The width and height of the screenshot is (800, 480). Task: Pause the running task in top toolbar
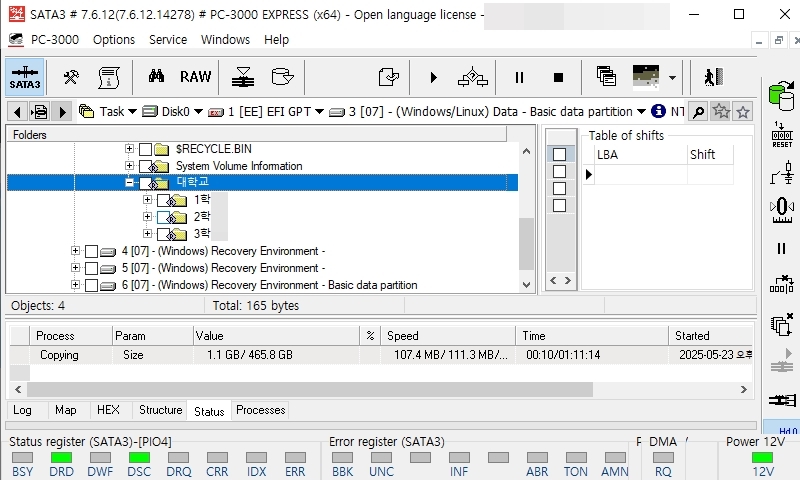[519, 78]
